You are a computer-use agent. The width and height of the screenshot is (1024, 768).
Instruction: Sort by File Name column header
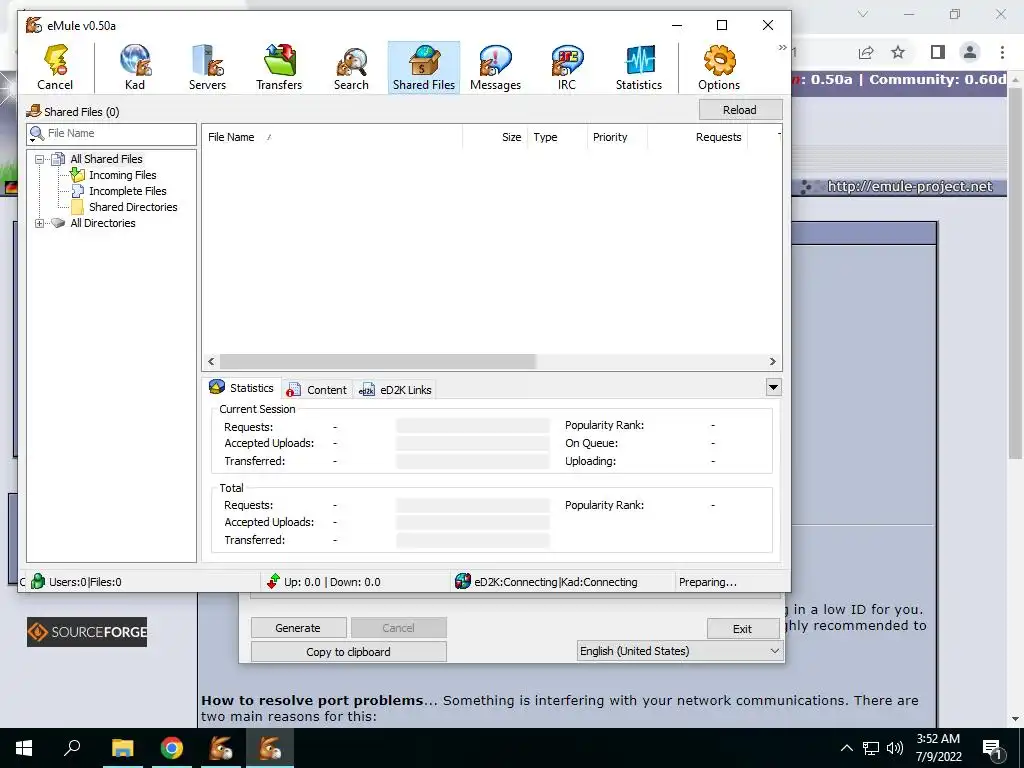[332, 137]
